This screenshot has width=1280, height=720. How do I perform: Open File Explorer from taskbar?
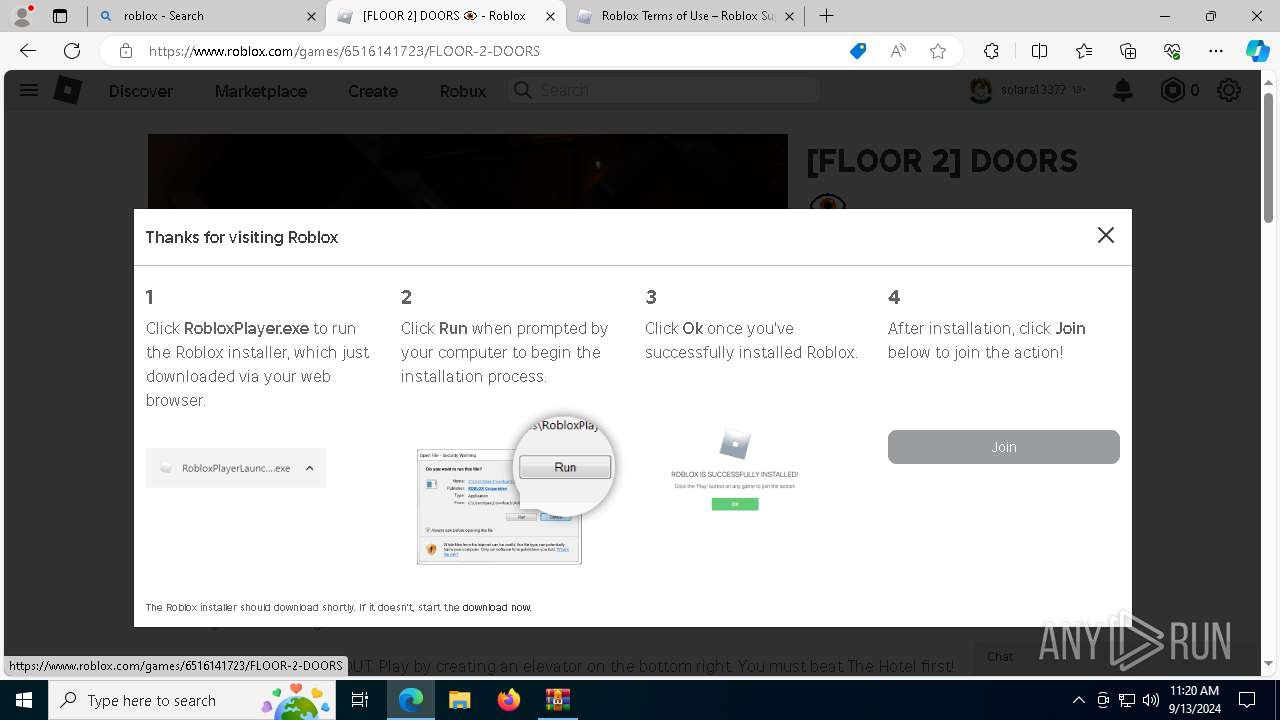(459, 700)
